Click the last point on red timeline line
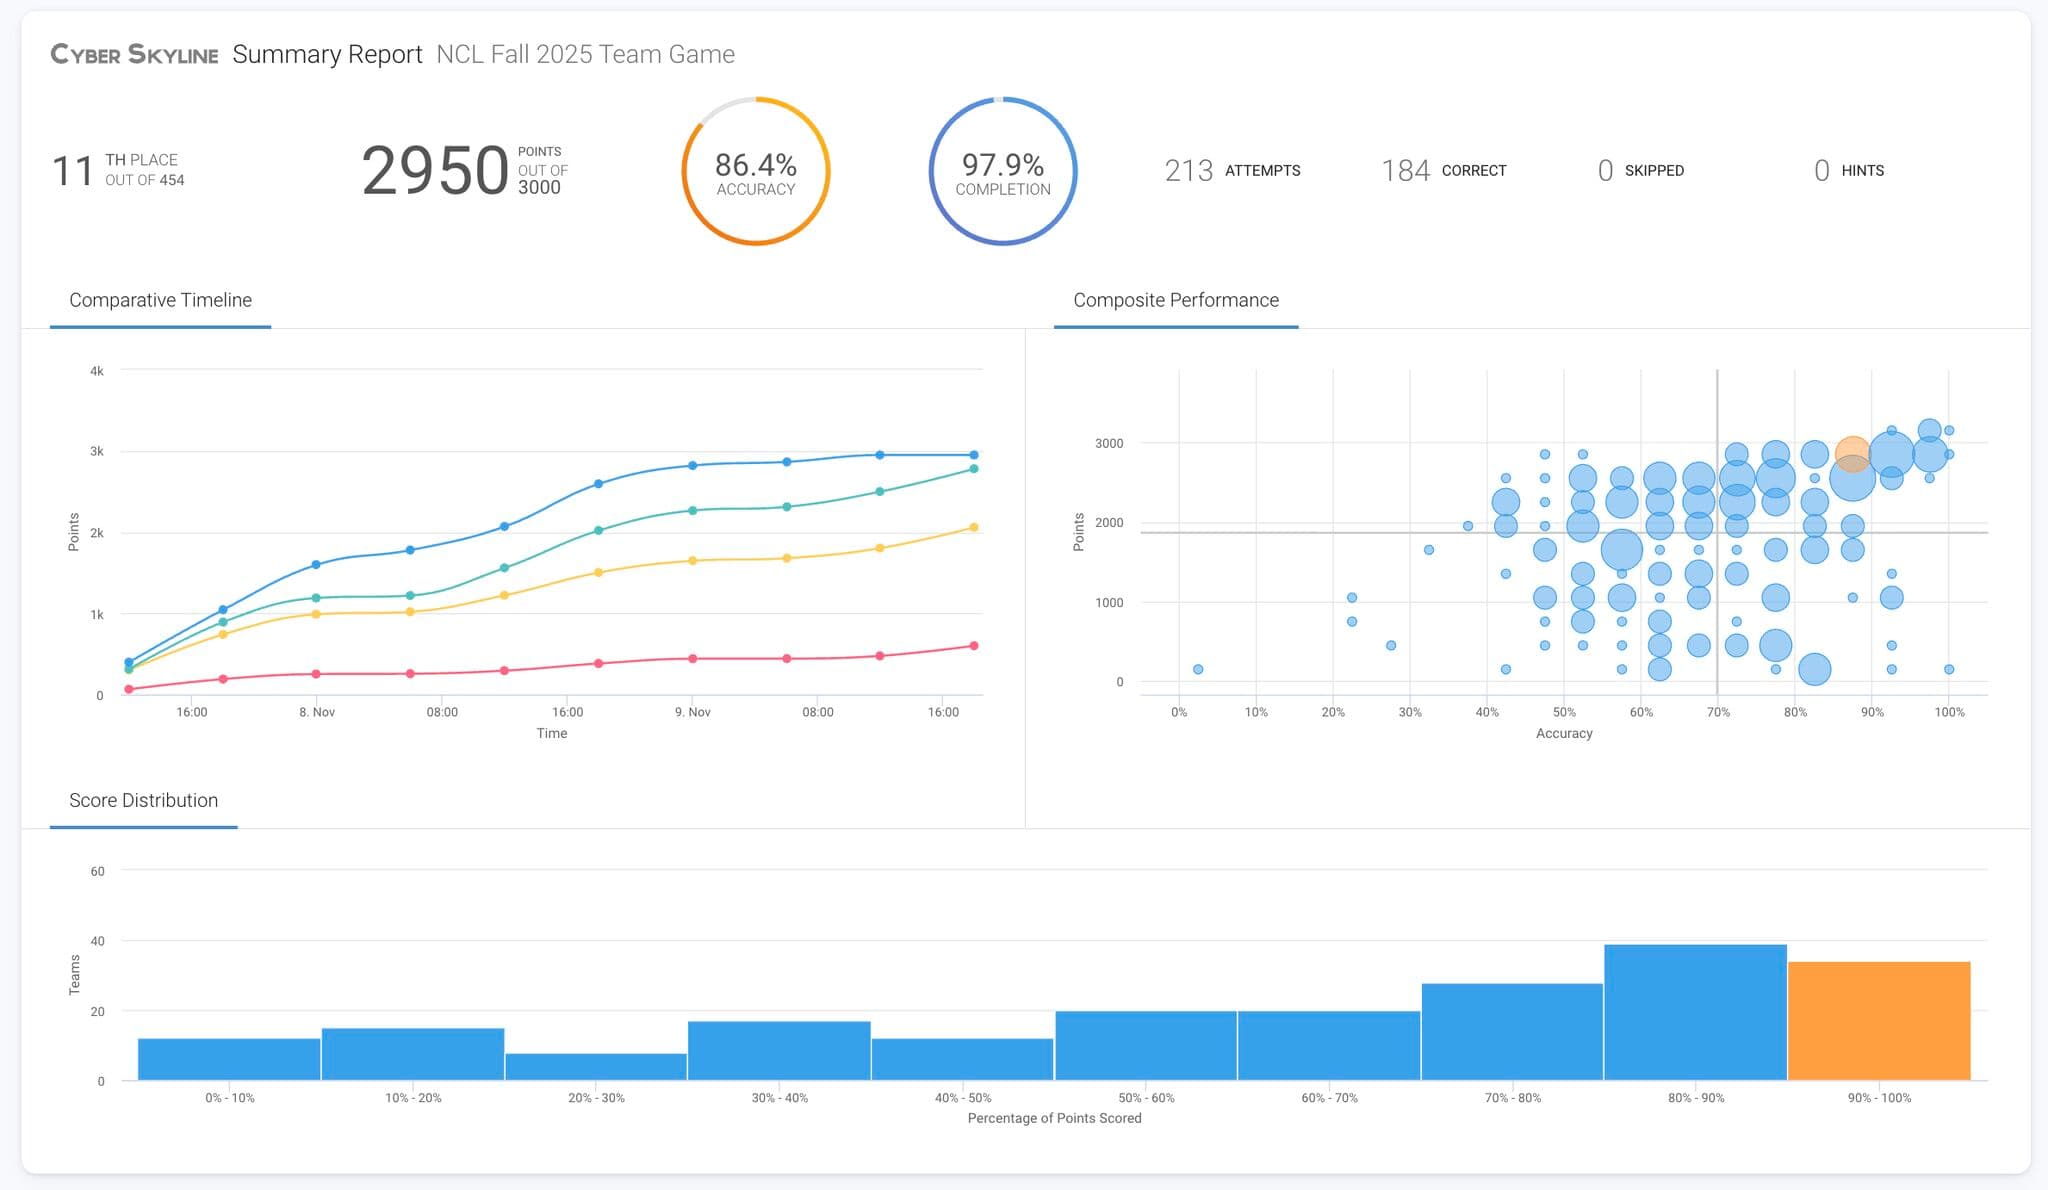The height and width of the screenshot is (1190, 2048). 974,646
